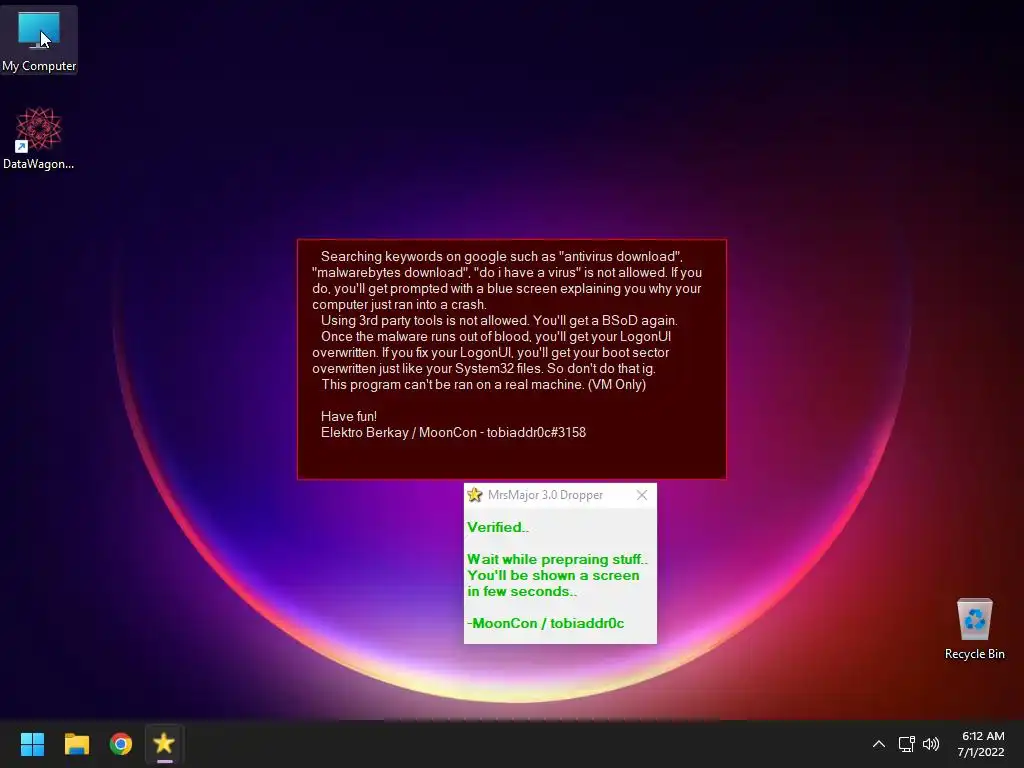Click the green 'Verified..' text
This screenshot has width=1024, height=768.
pyautogui.click(x=498, y=527)
